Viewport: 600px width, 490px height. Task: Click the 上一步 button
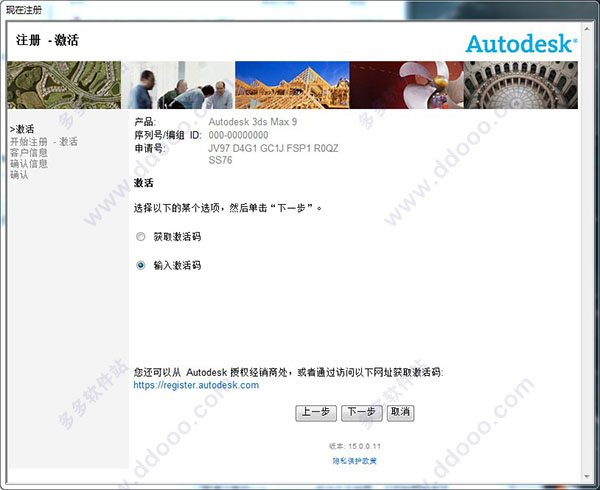(x=316, y=413)
